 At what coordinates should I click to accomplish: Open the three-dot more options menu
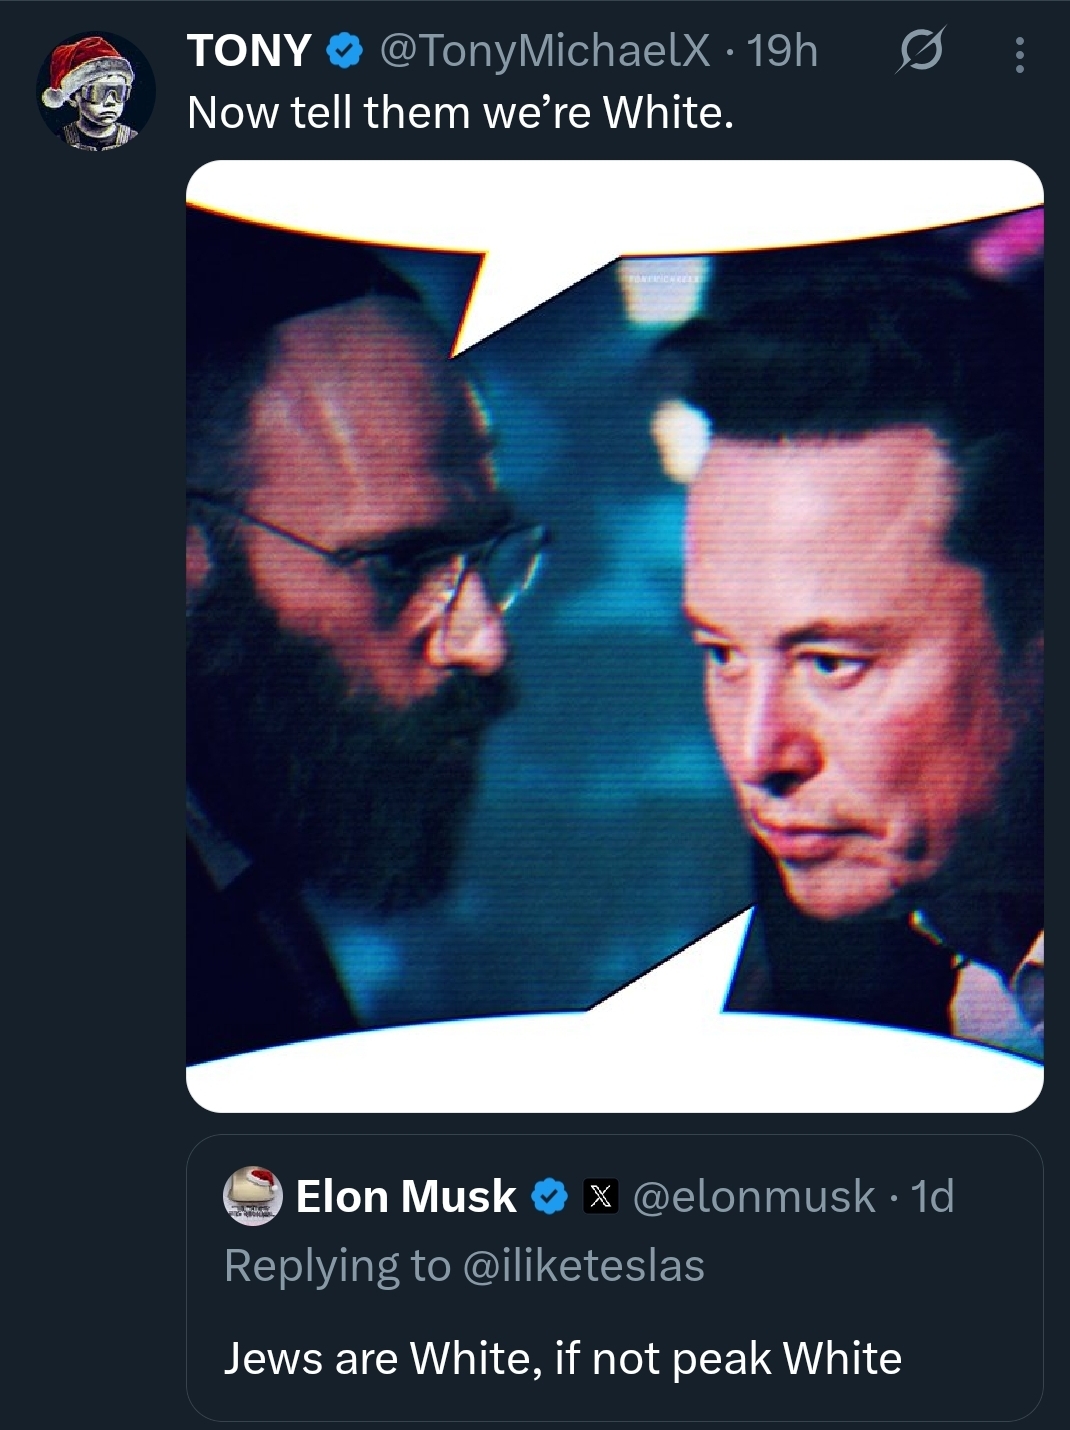tap(1019, 54)
